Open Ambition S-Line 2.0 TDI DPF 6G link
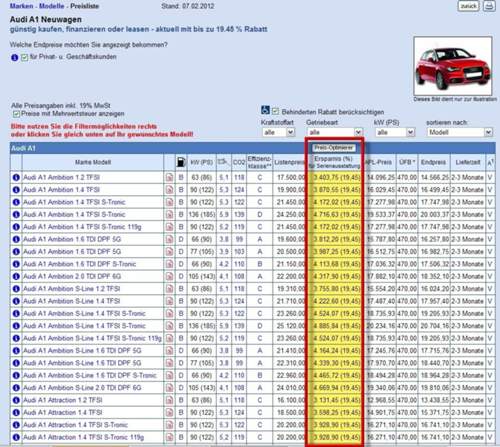This screenshot has height=447, width=500. 82,388
